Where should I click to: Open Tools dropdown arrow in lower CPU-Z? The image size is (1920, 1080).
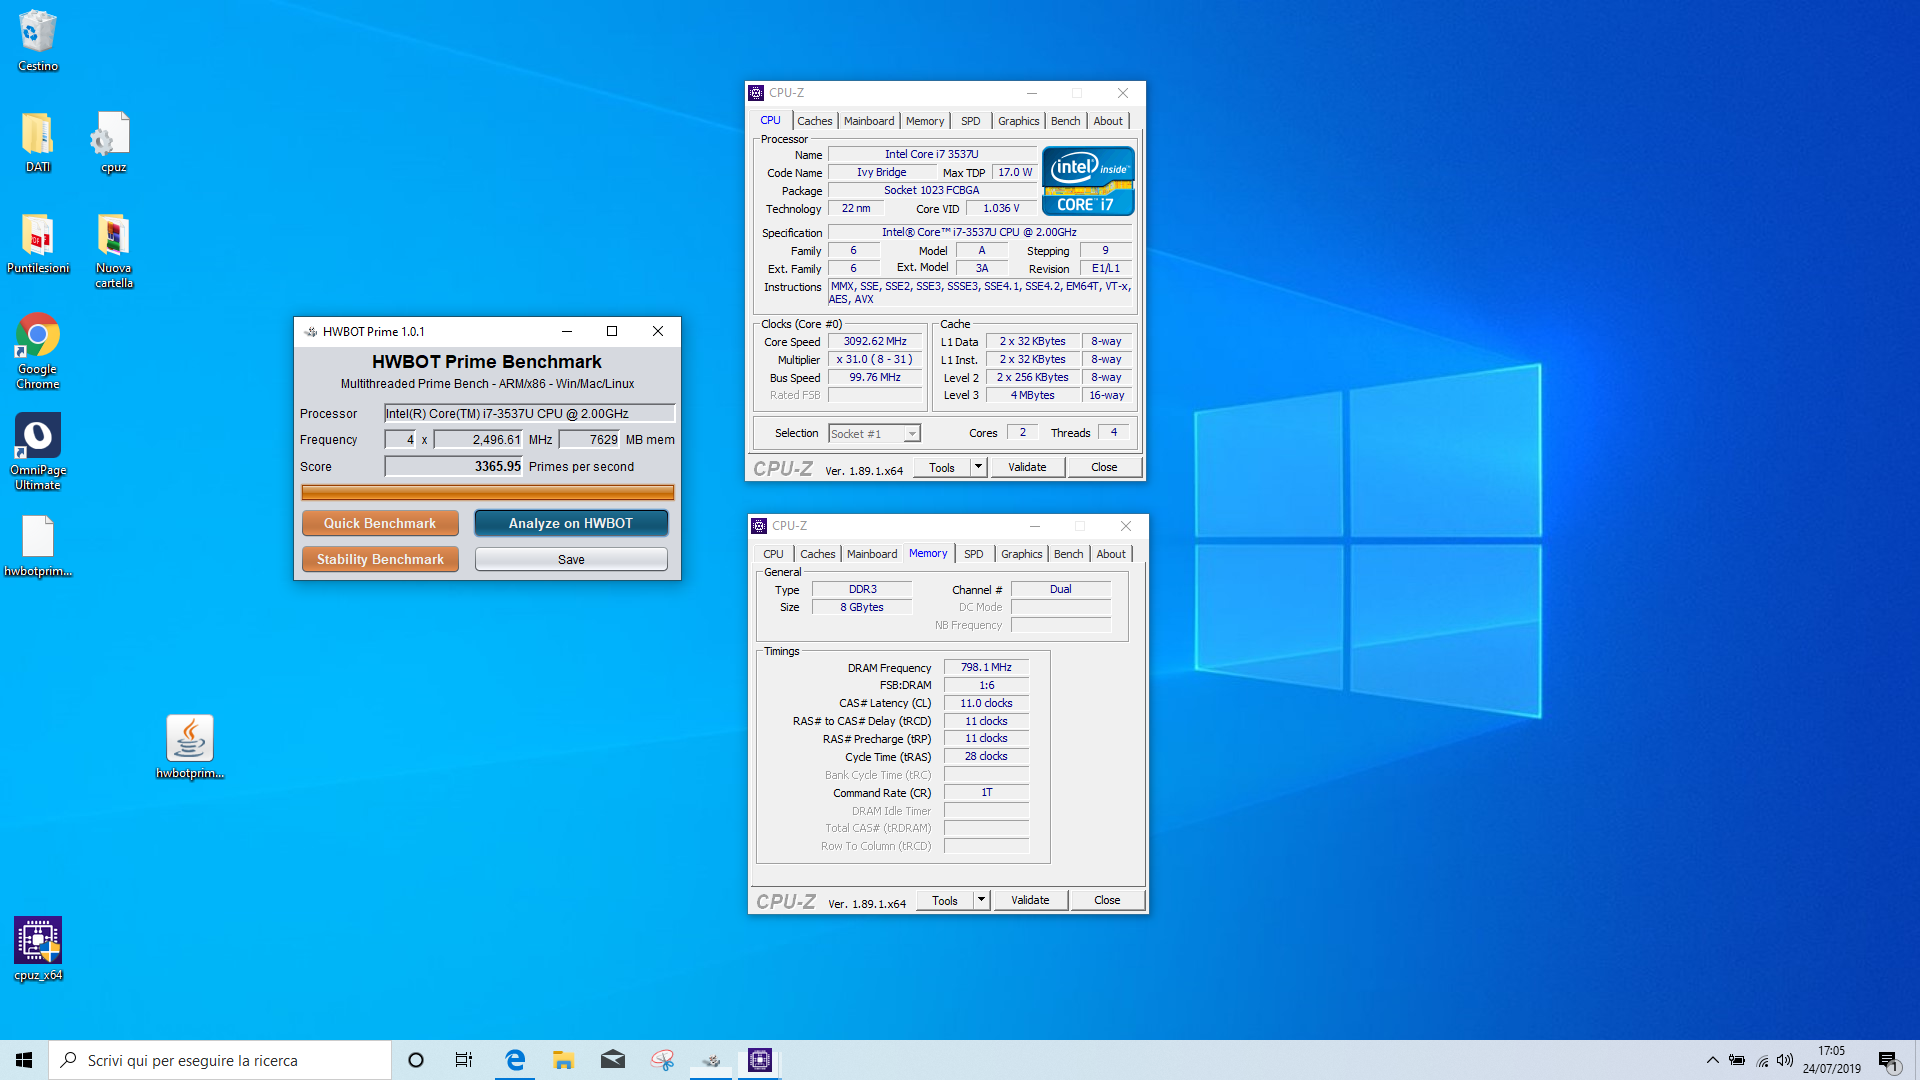click(x=982, y=900)
